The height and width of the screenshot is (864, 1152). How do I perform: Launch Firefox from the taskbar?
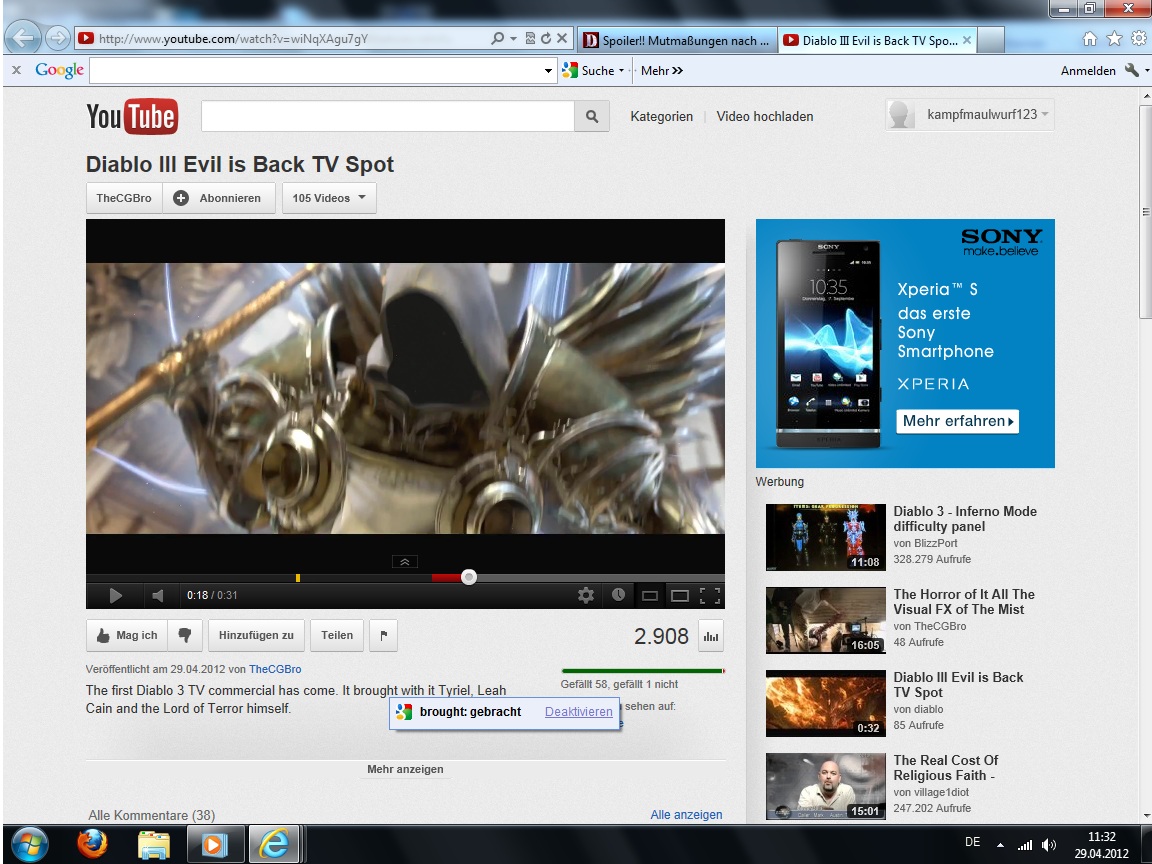point(93,844)
